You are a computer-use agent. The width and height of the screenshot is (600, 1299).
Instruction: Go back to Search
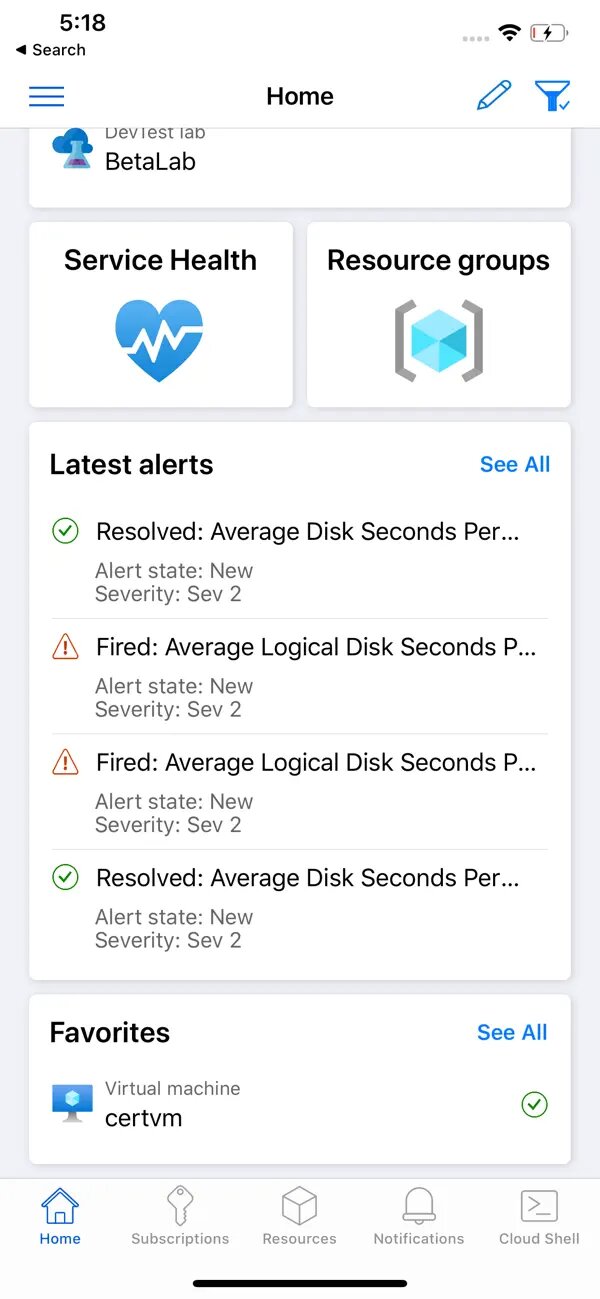(50, 50)
